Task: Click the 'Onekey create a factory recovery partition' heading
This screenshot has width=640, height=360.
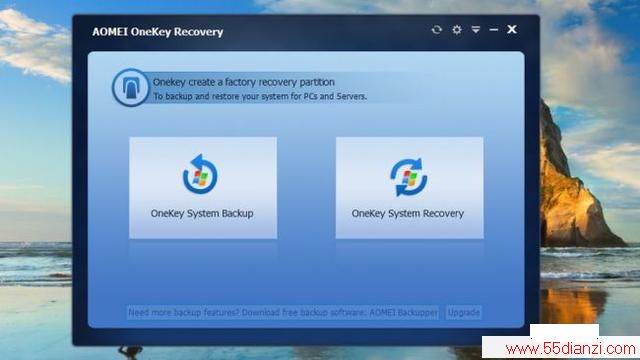Action: [244, 82]
